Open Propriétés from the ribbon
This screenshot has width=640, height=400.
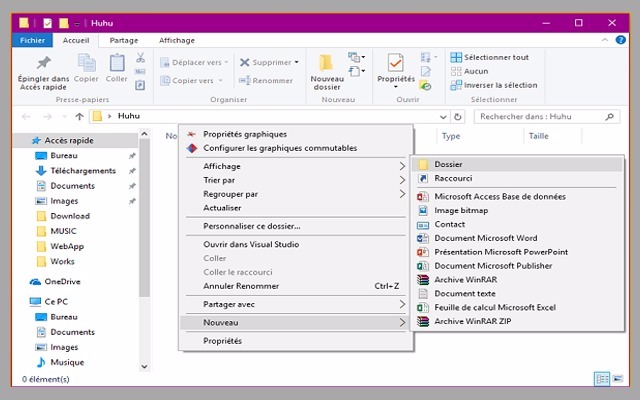pyautogui.click(x=395, y=66)
